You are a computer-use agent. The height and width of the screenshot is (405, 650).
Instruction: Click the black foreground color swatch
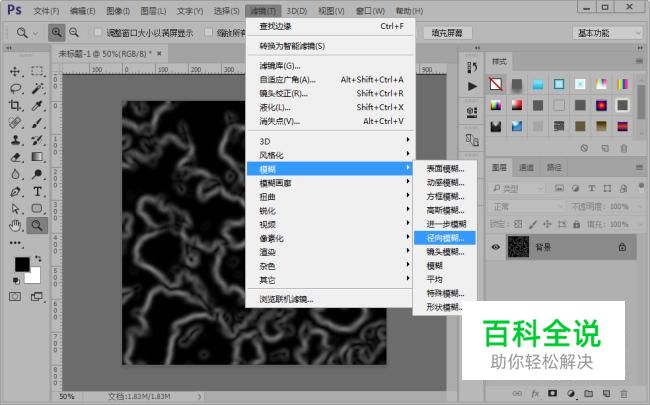click(x=22, y=264)
